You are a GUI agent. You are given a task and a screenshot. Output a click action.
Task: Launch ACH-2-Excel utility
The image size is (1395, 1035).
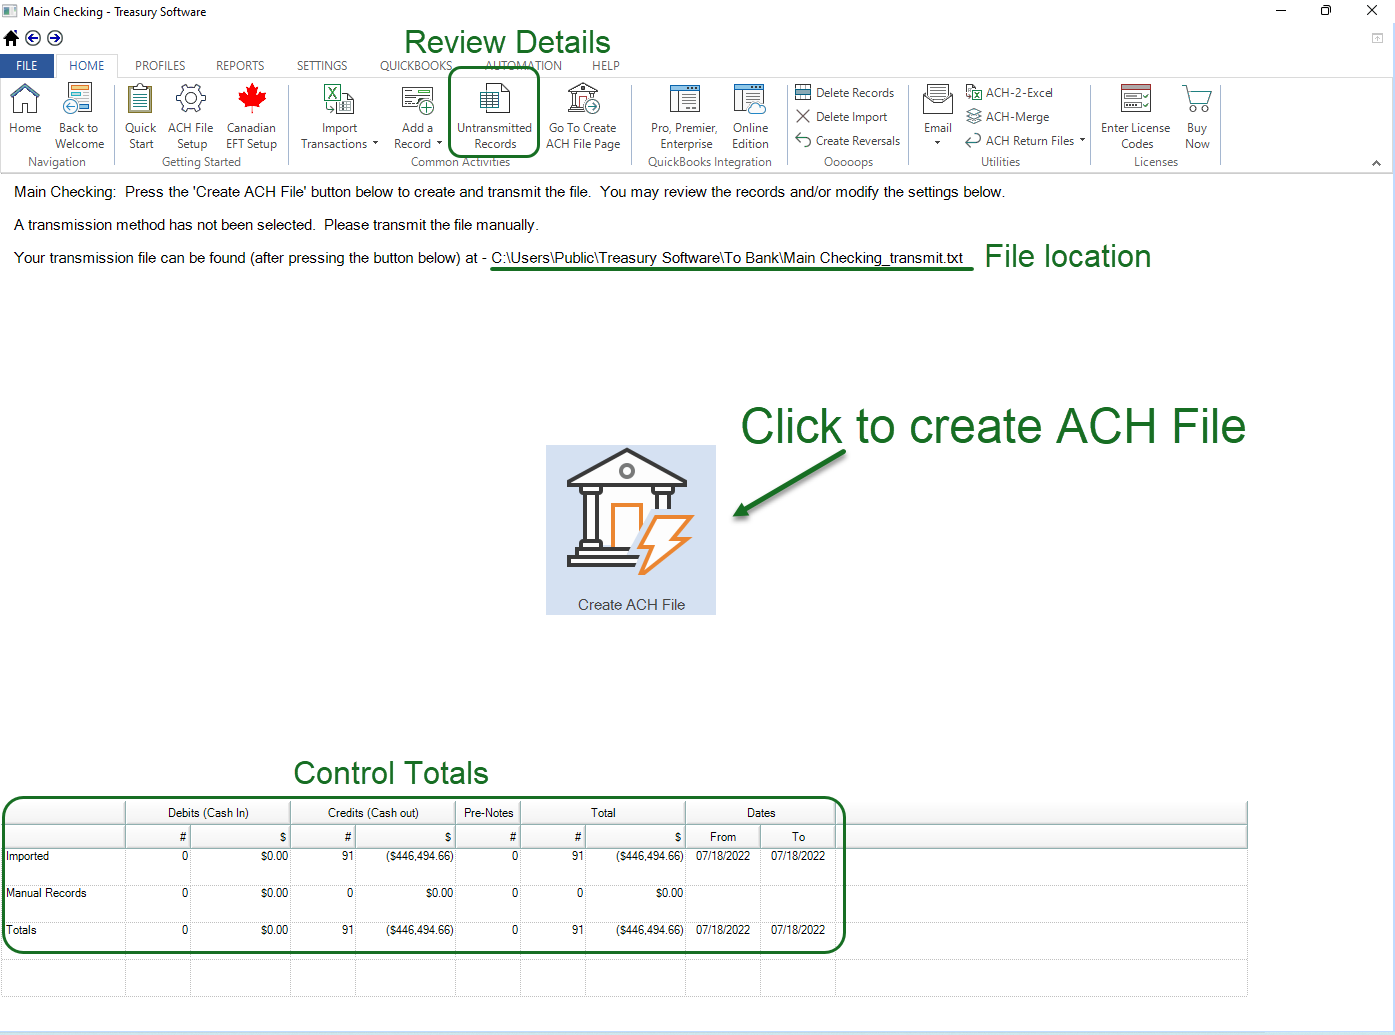click(1010, 93)
